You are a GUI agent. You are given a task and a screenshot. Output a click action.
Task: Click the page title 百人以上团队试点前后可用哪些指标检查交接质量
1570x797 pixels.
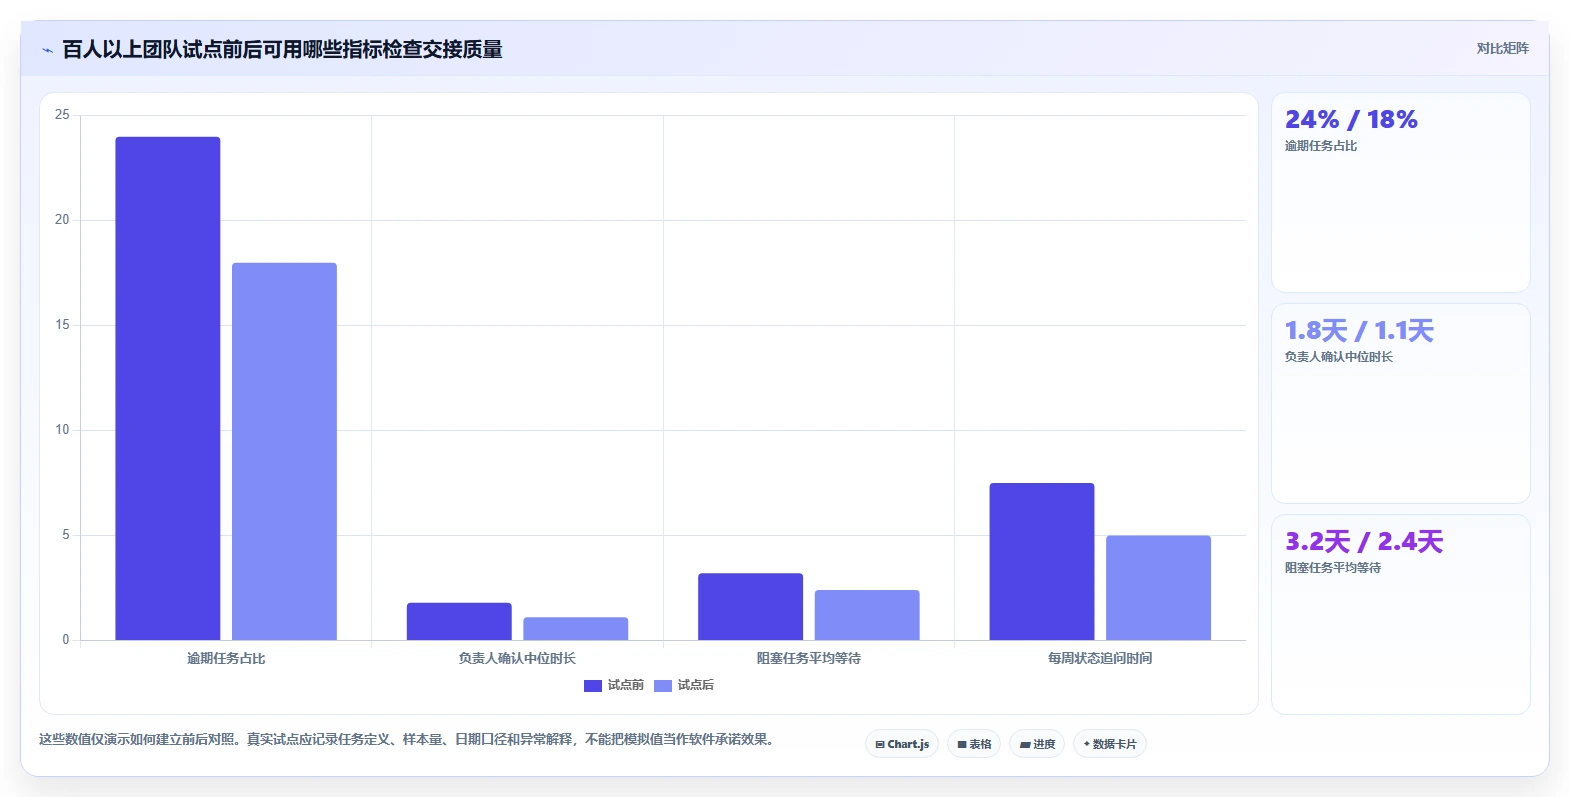(282, 49)
